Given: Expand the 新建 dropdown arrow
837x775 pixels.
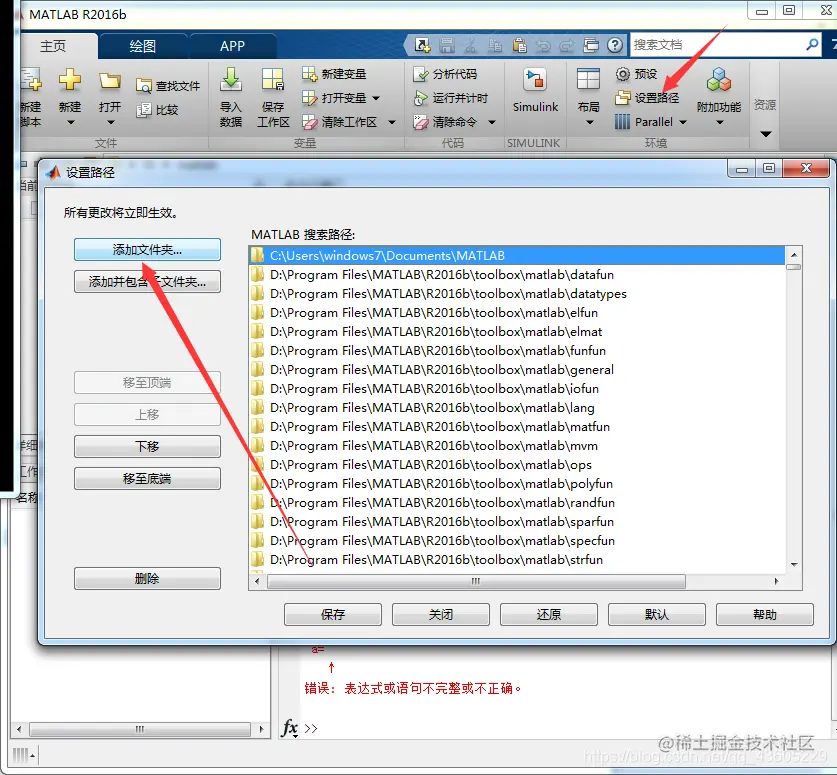Looking at the screenshot, I should [x=70, y=122].
